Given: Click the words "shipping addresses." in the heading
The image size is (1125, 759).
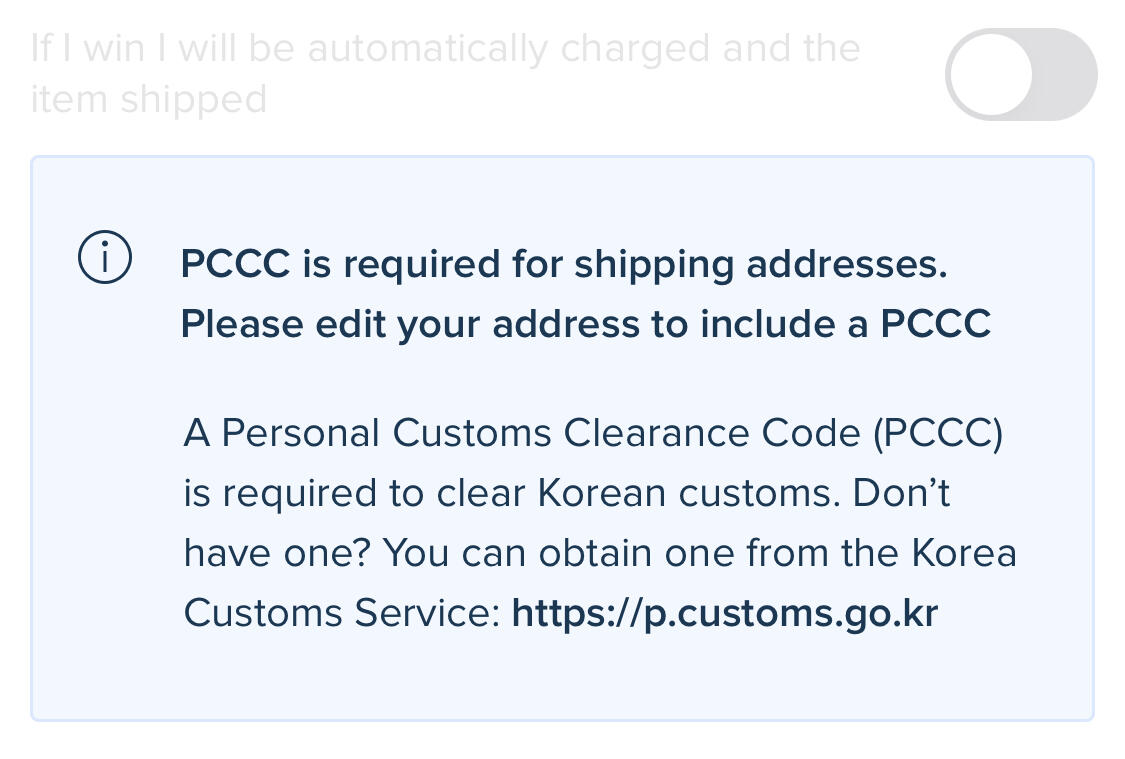Looking at the screenshot, I should tap(760, 264).
